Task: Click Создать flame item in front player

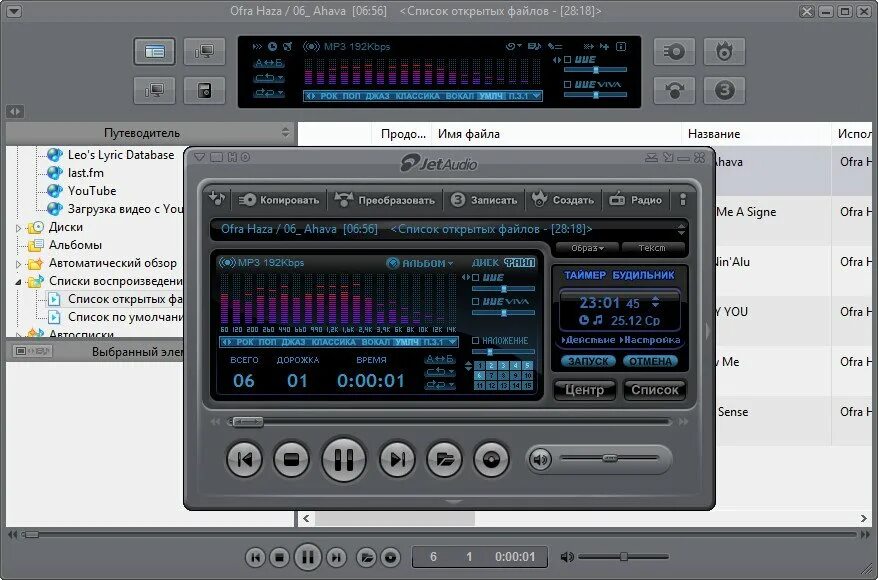Action: 563,200
